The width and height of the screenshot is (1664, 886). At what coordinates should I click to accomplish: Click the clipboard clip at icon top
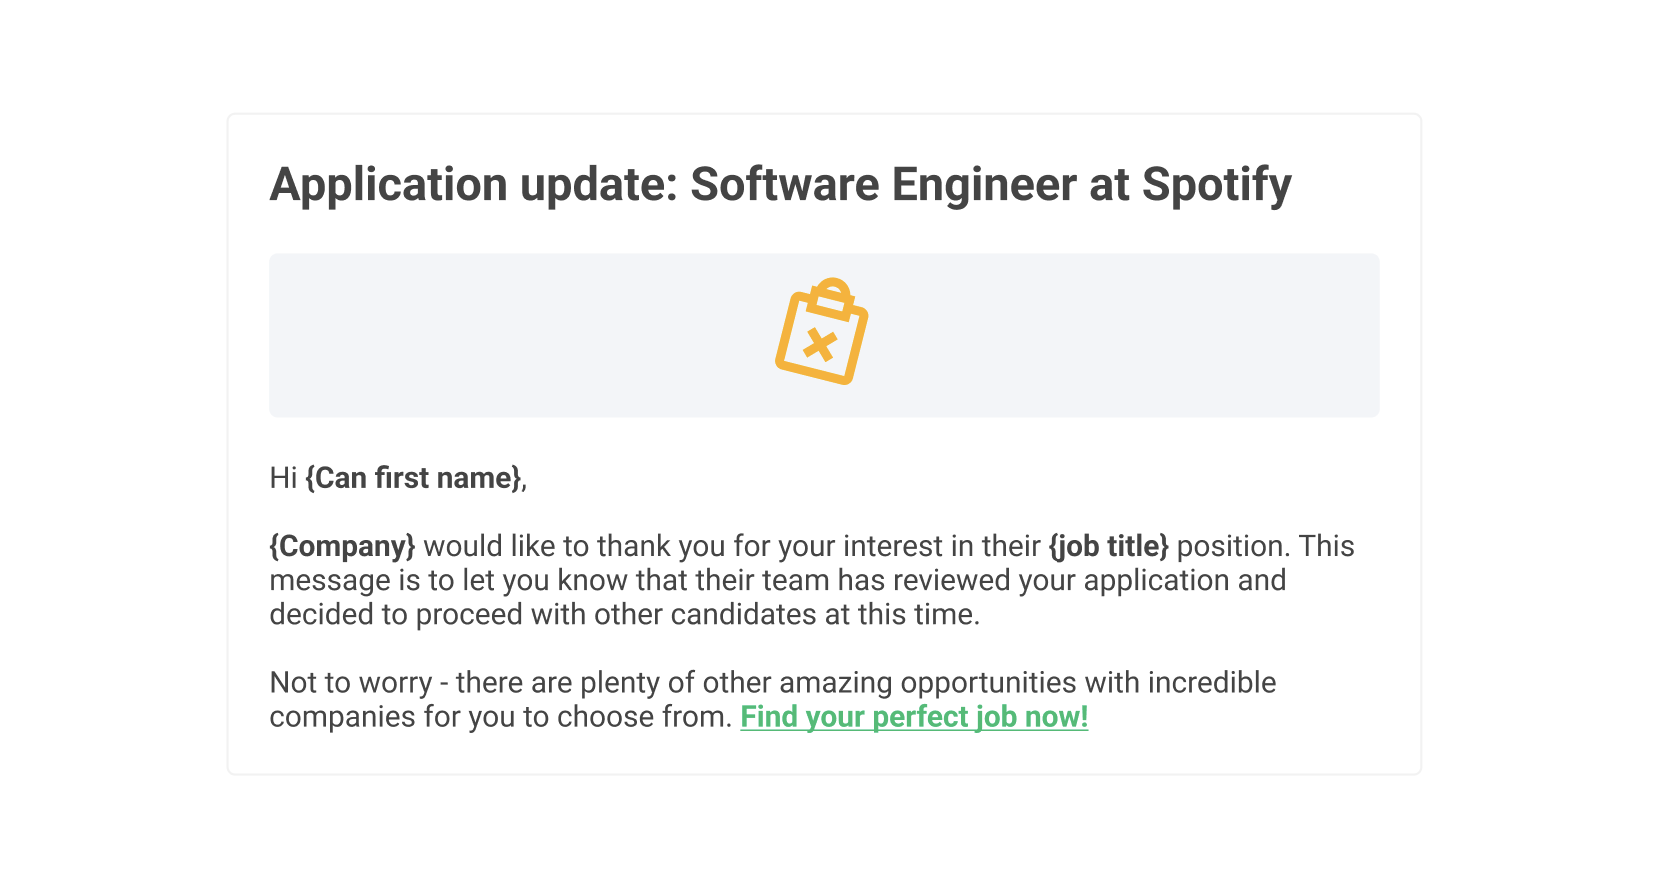(x=832, y=296)
